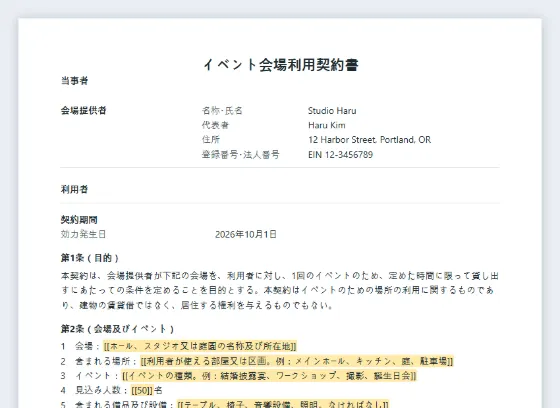Click the 利用者 section heading
The width and height of the screenshot is (560, 408).
tap(74, 189)
